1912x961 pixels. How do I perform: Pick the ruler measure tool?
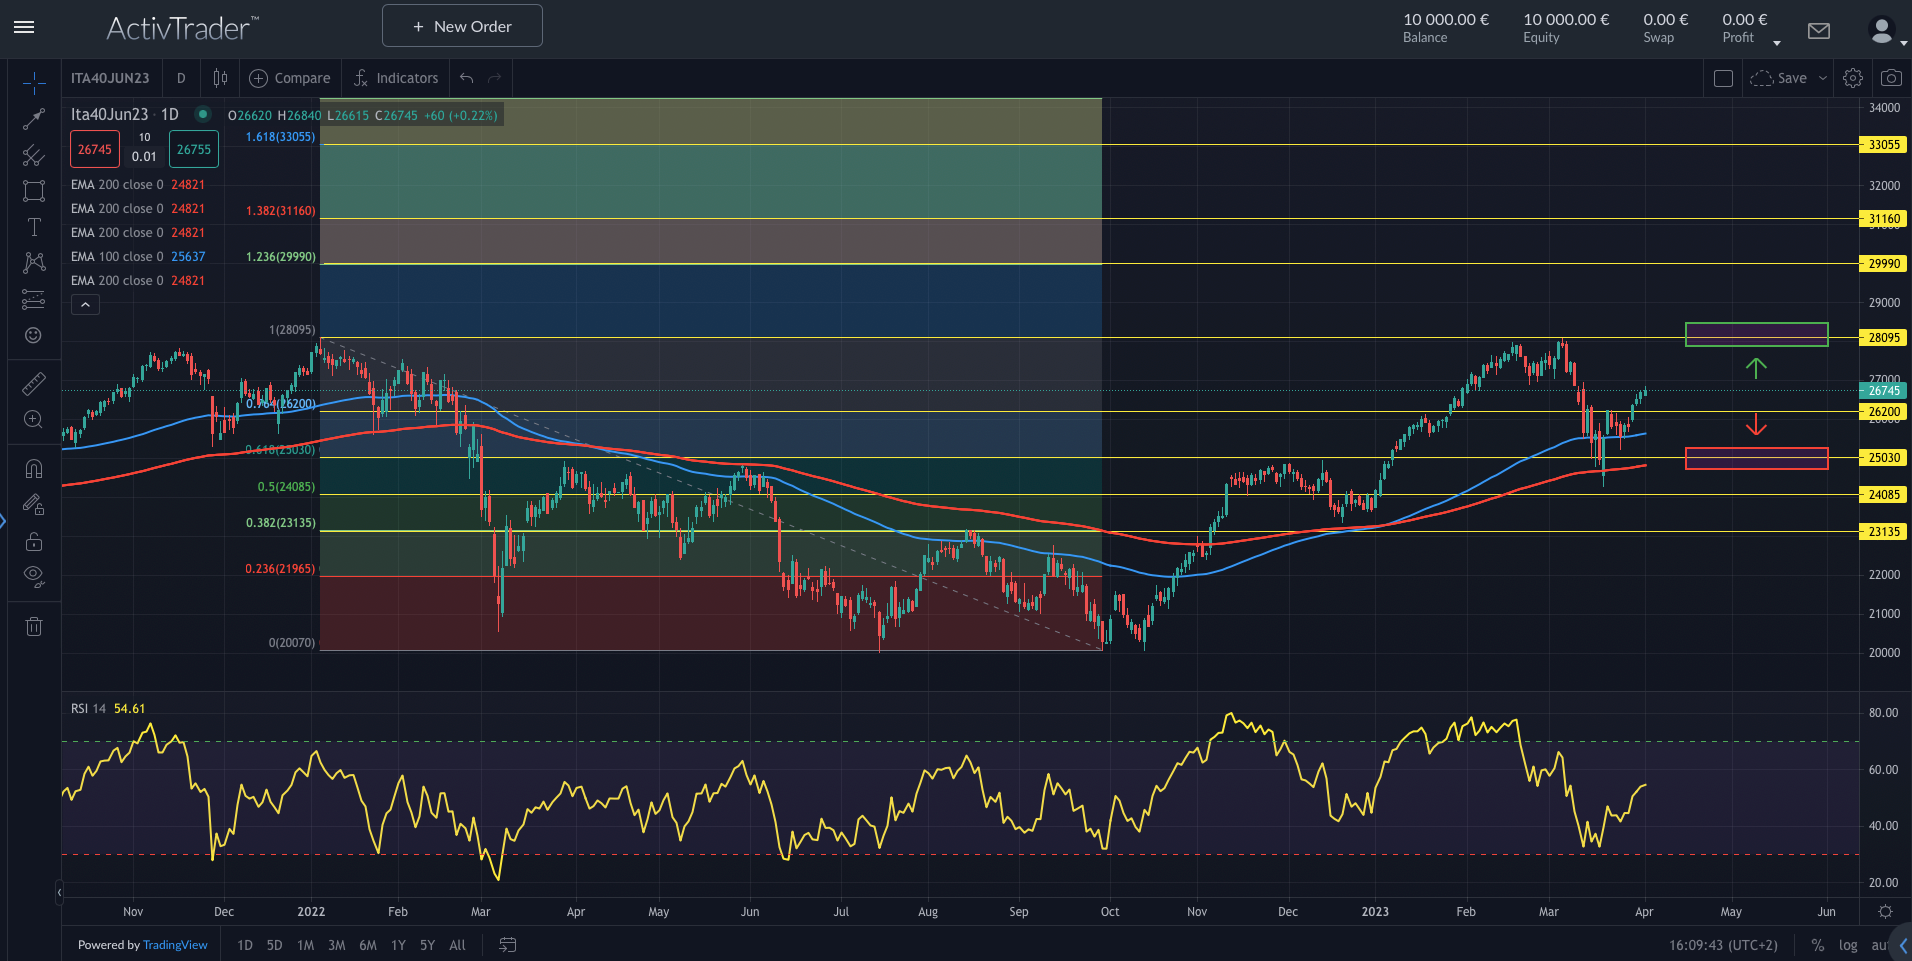(34, 384)
